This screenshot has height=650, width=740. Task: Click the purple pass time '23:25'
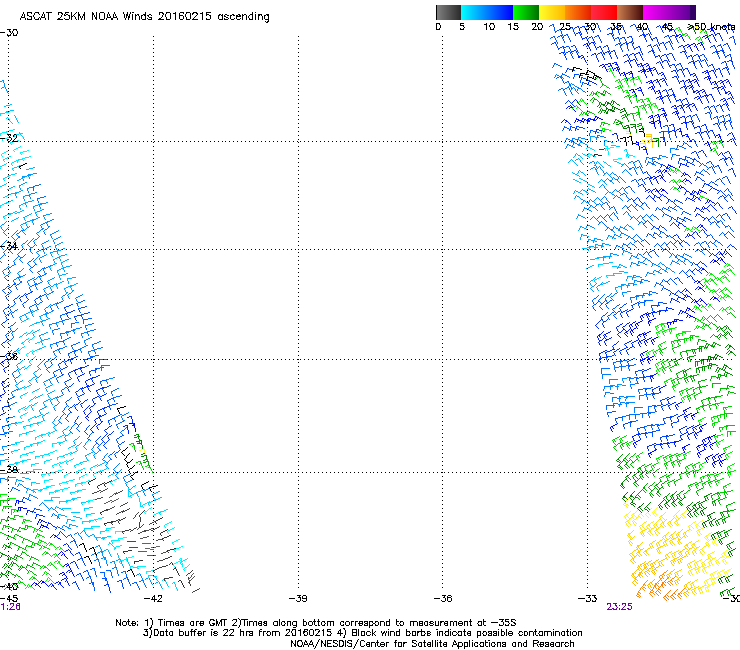[x=619, y=607]
